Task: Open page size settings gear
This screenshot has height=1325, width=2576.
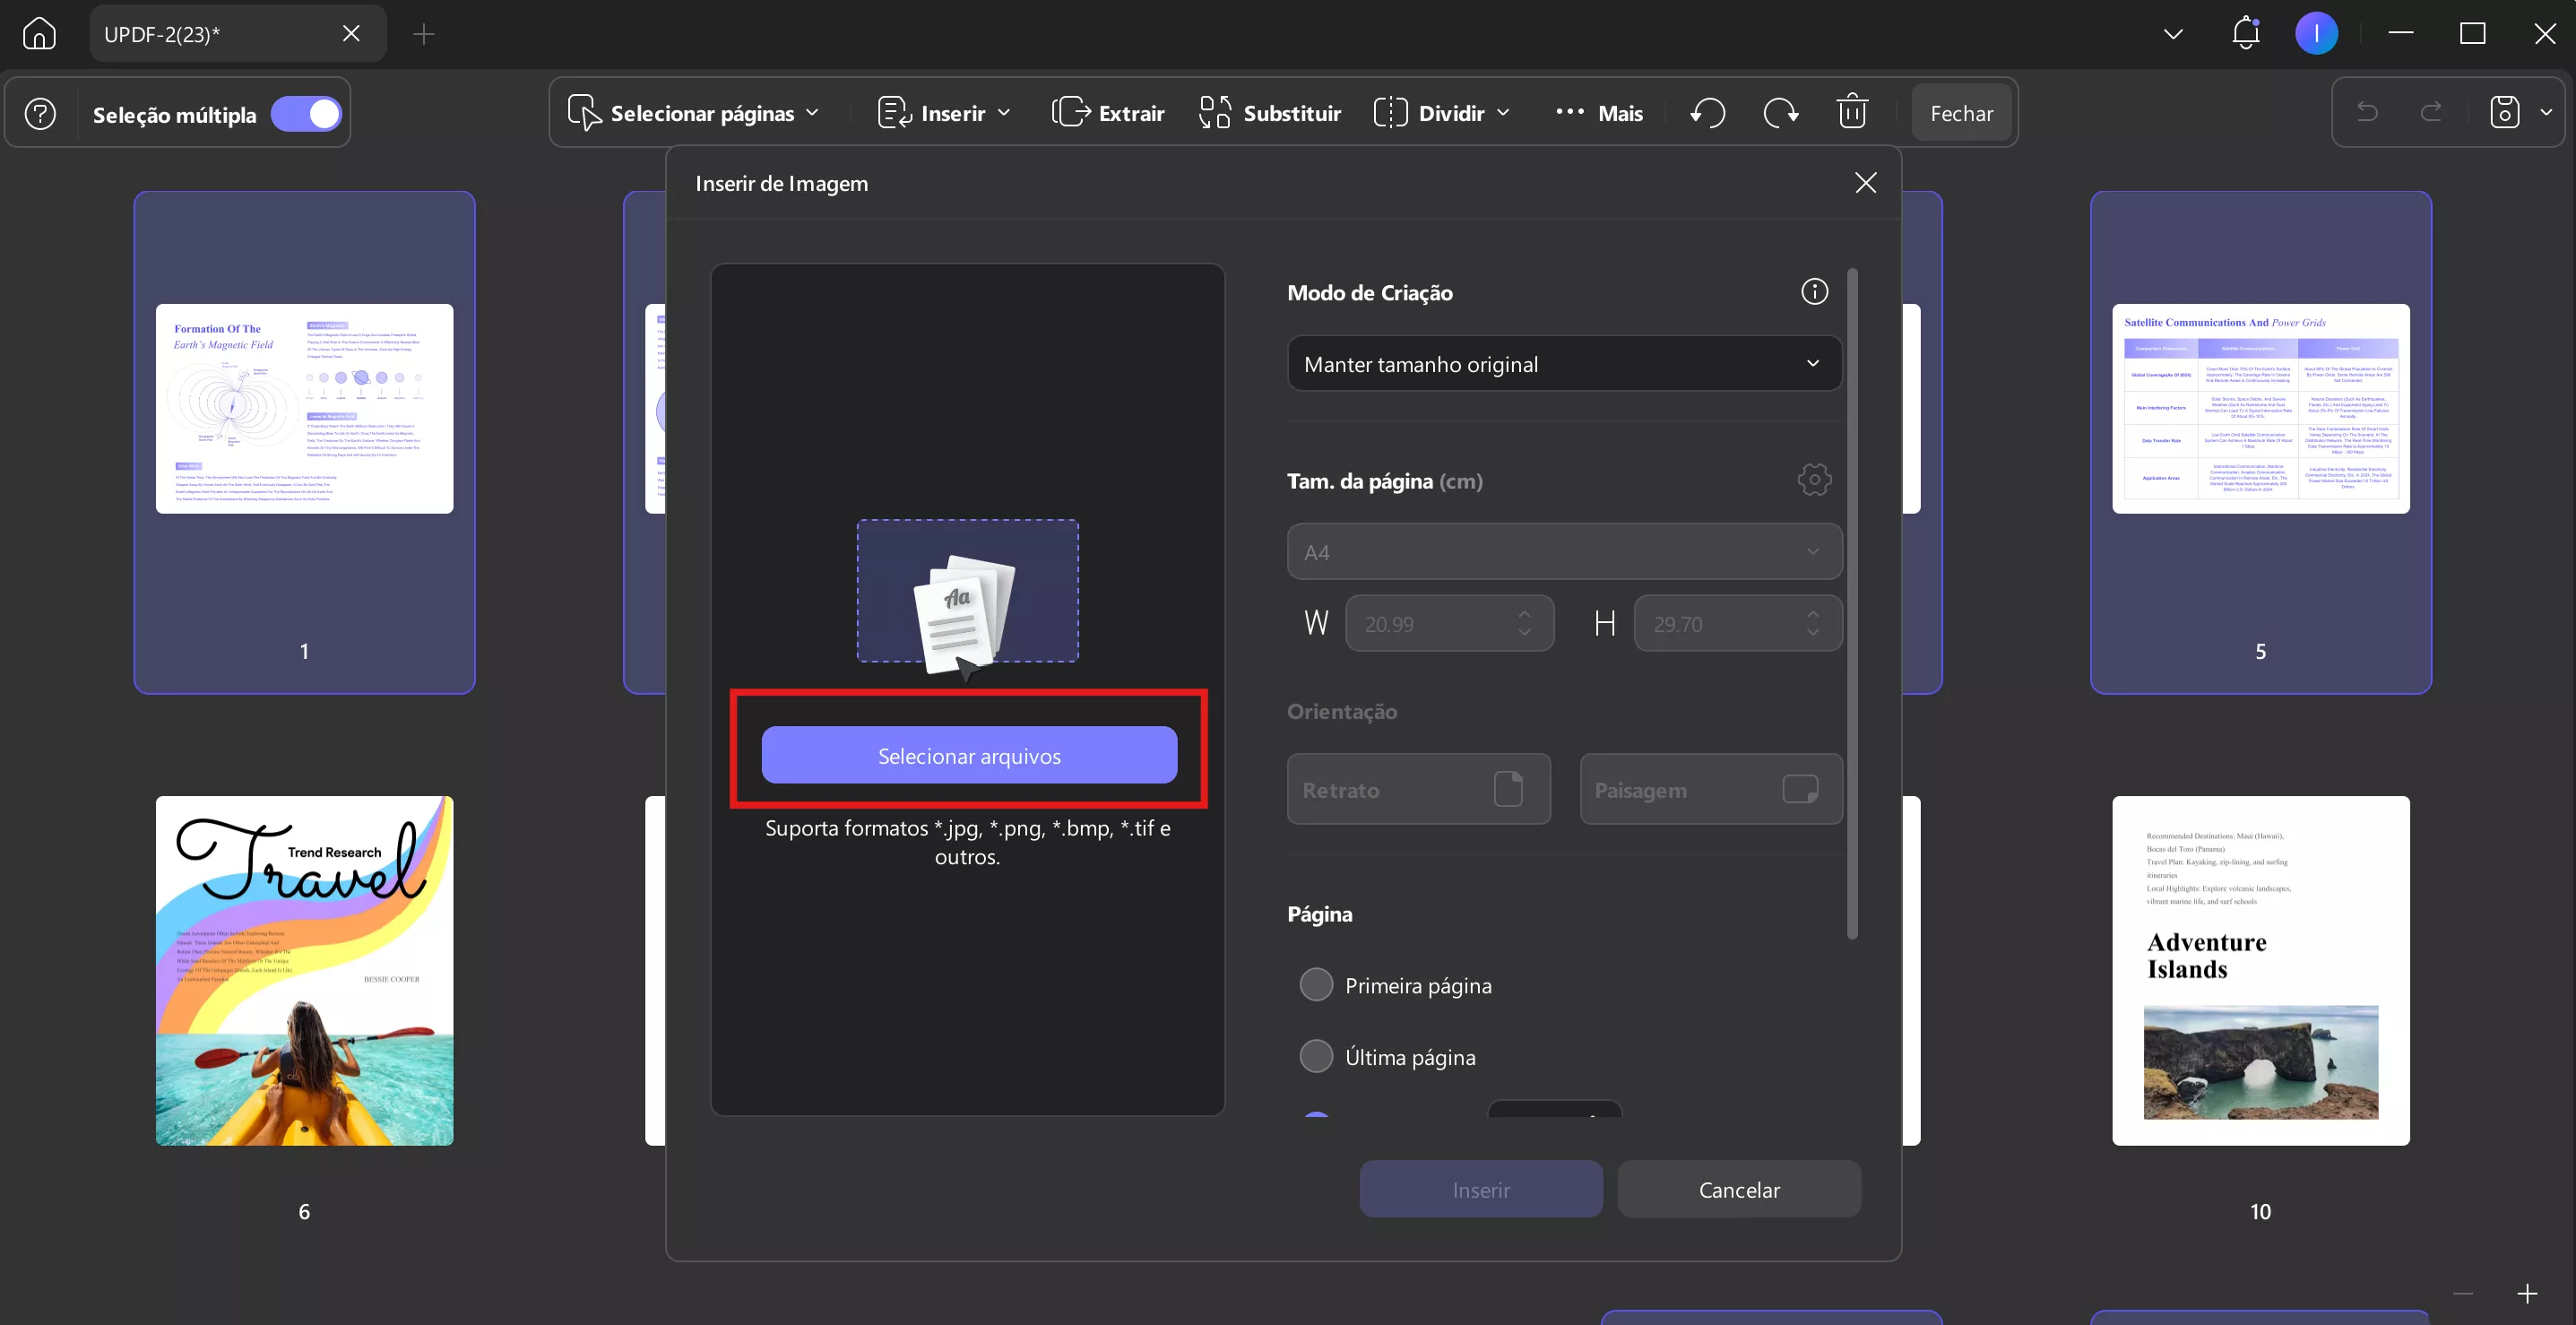Action: pyautogui.click(x=1814, y=480)
